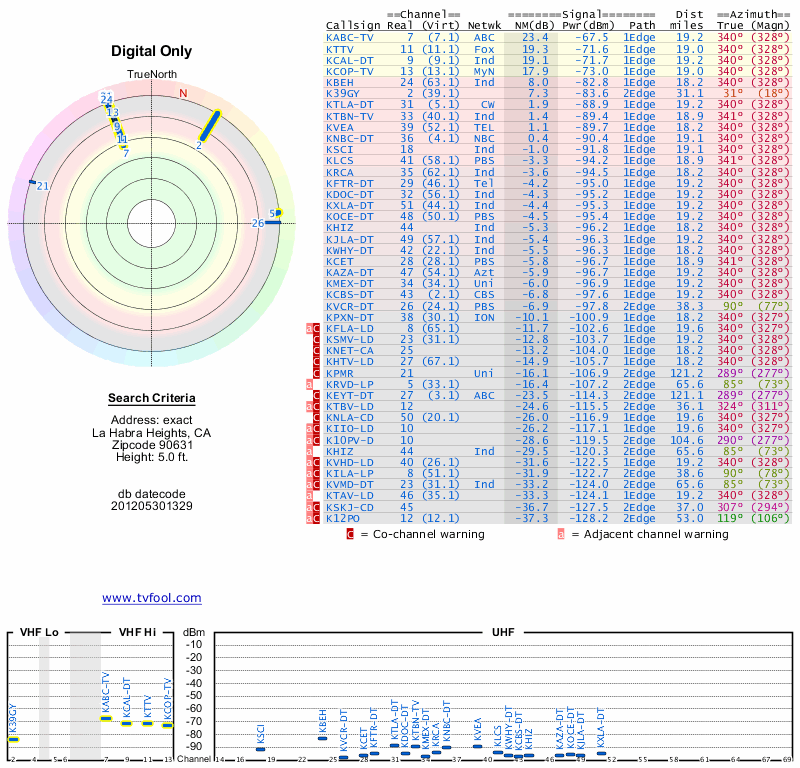Click red co-channel warning legend icon
The height and width of the screenshot is (768, 800).
tap(349, 534)
